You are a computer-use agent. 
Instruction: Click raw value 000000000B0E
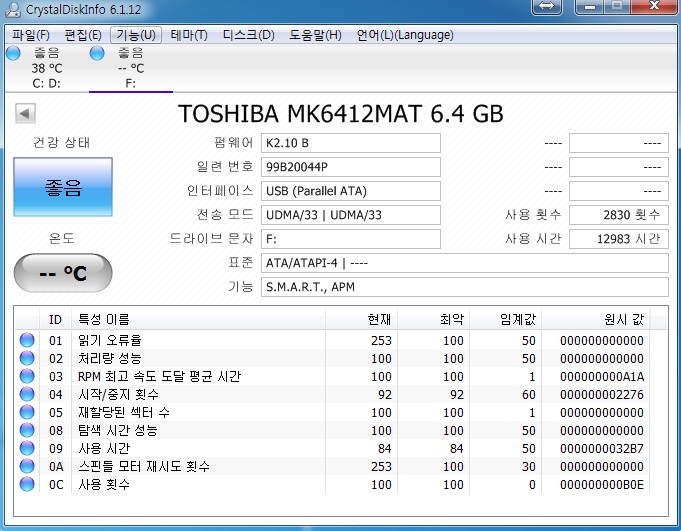(602, 485)
